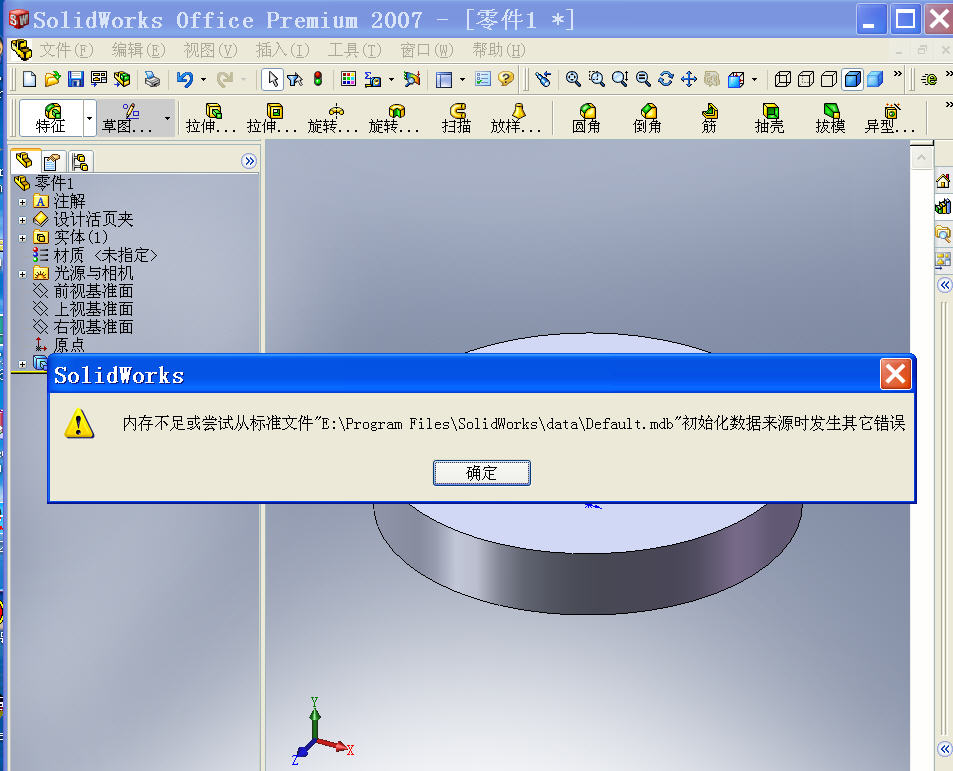Toggle the Select arrow cursor tool

tap(272, 79)
